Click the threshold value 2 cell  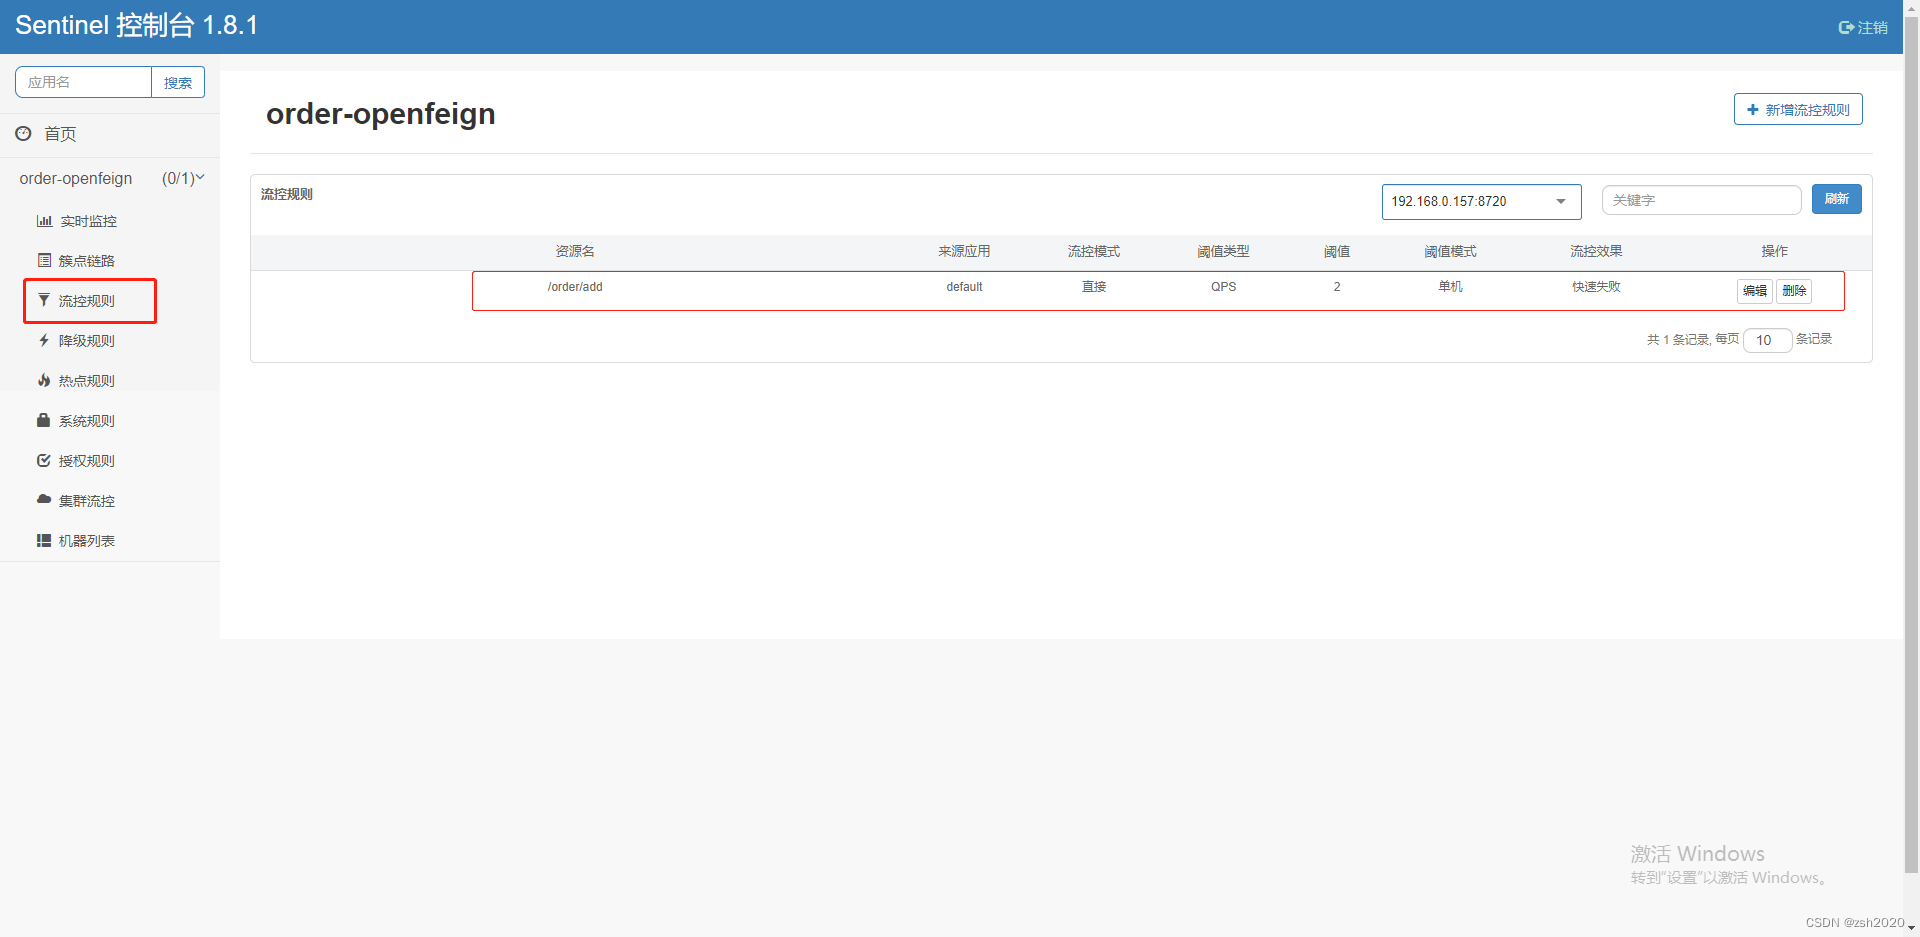click(x=1337, y=287)
